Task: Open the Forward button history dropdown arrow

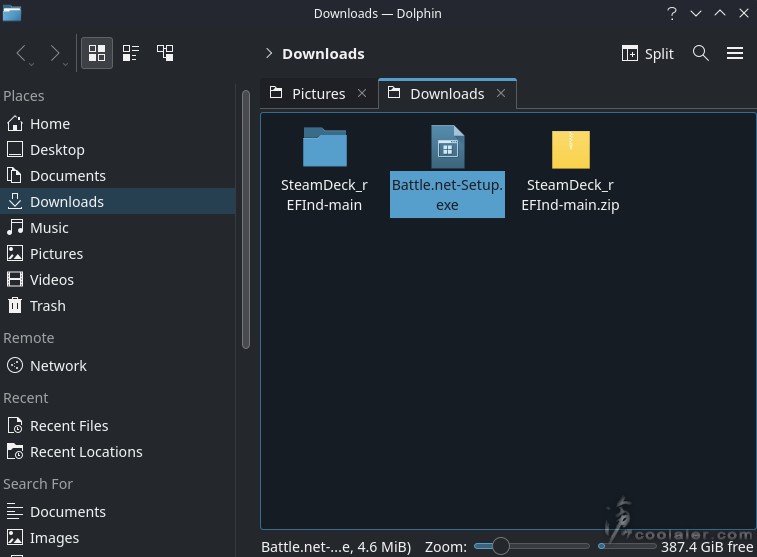Action: pos(65,64)
